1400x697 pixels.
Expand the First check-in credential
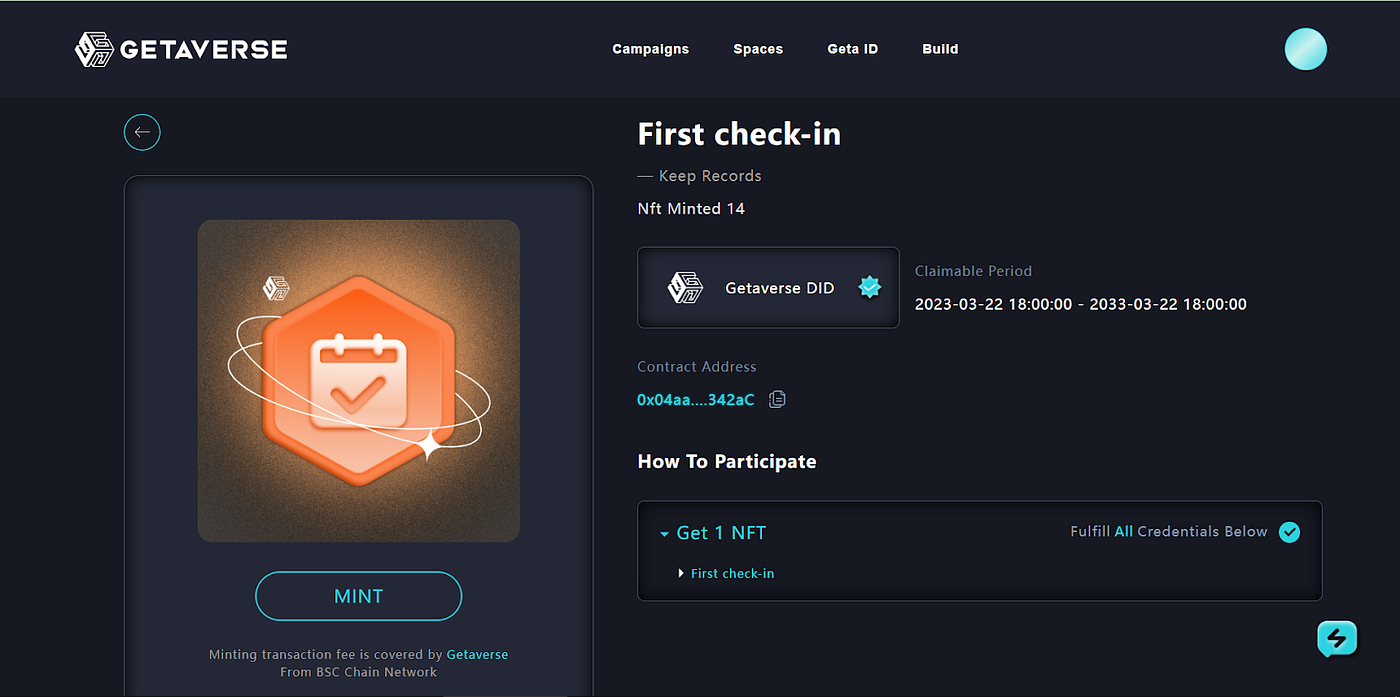(726, 574)
